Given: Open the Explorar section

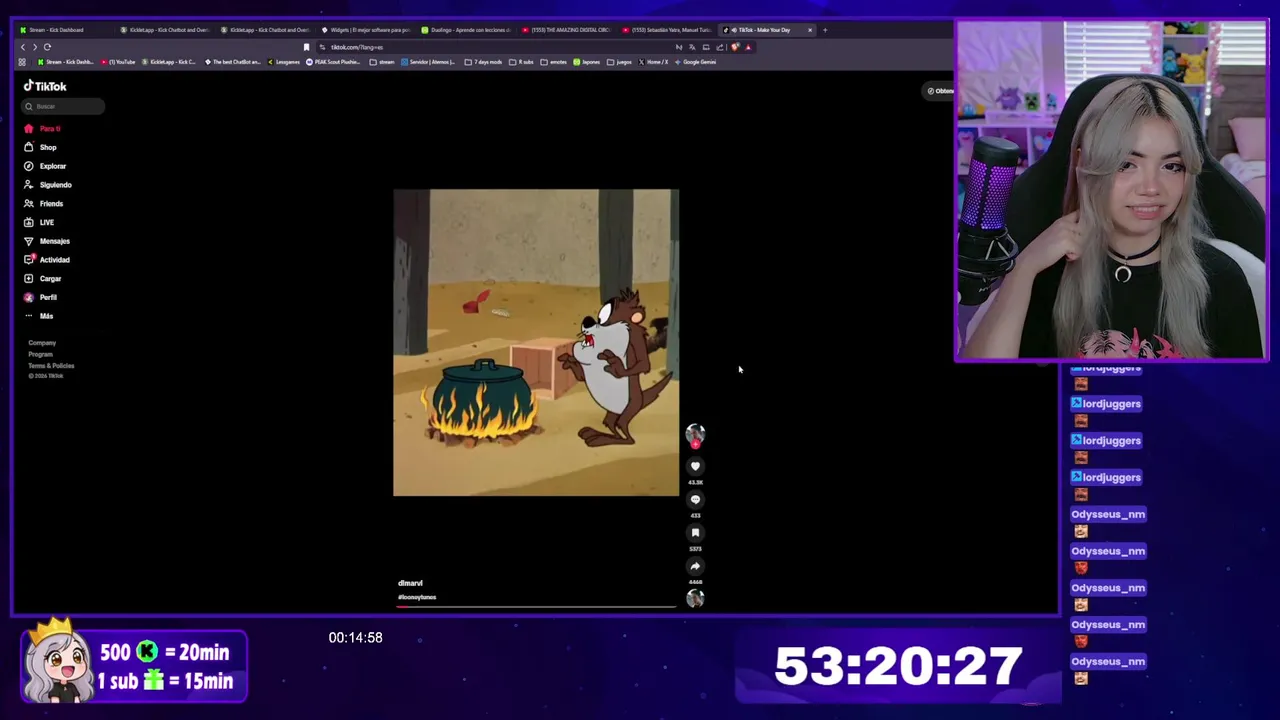Looking at the screenshot, I should pos(45,166).
